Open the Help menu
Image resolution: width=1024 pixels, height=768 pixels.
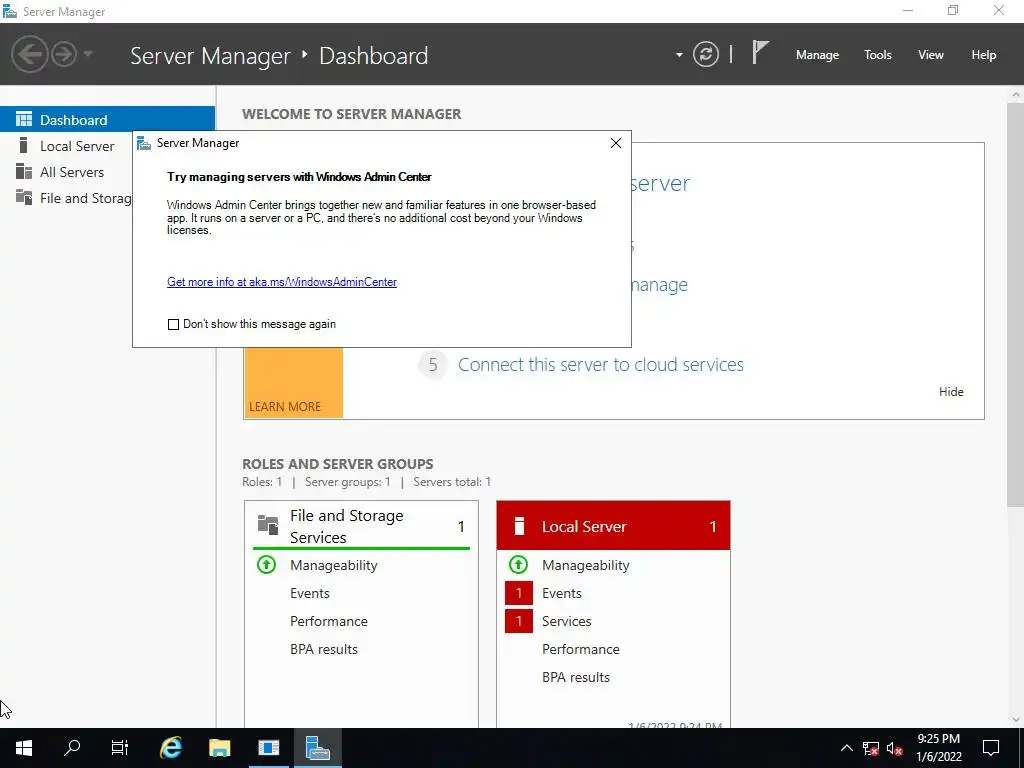pos(983,55)
